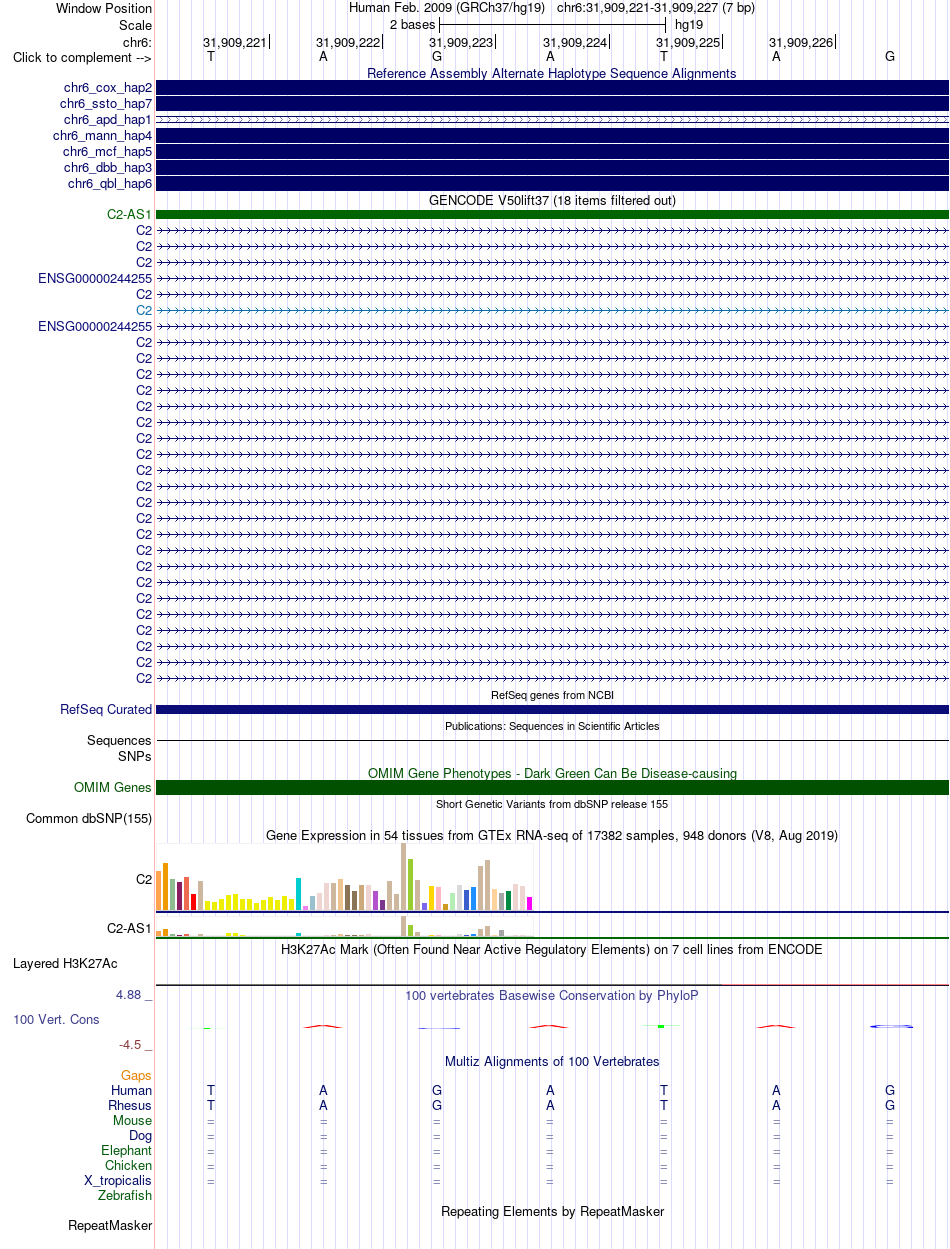Click the Mouse species label

click(x=133, y=1121)
